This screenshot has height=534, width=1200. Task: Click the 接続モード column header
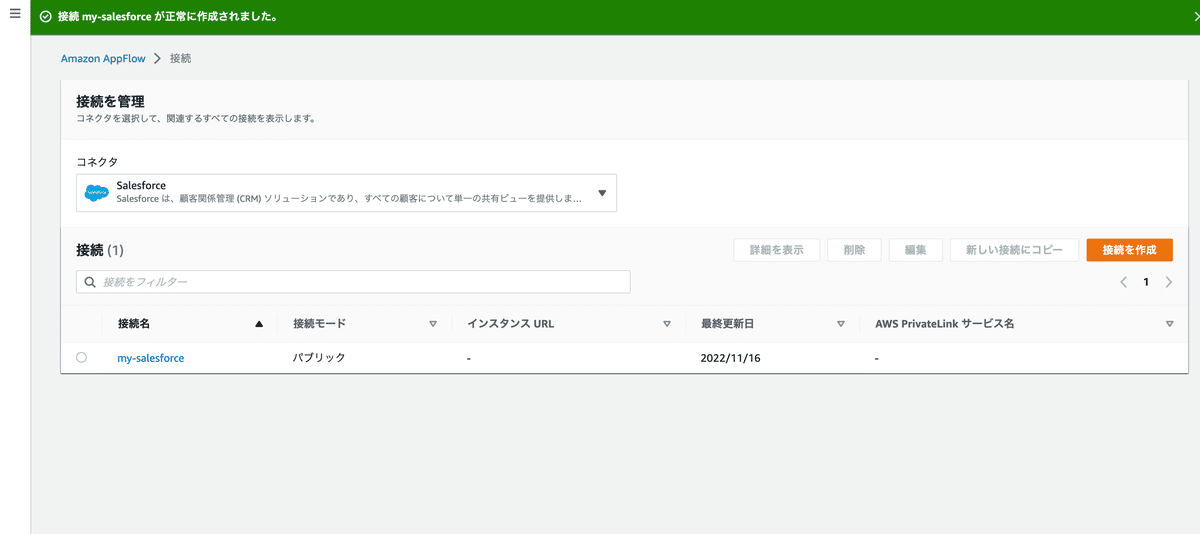[x=319, y=324]
